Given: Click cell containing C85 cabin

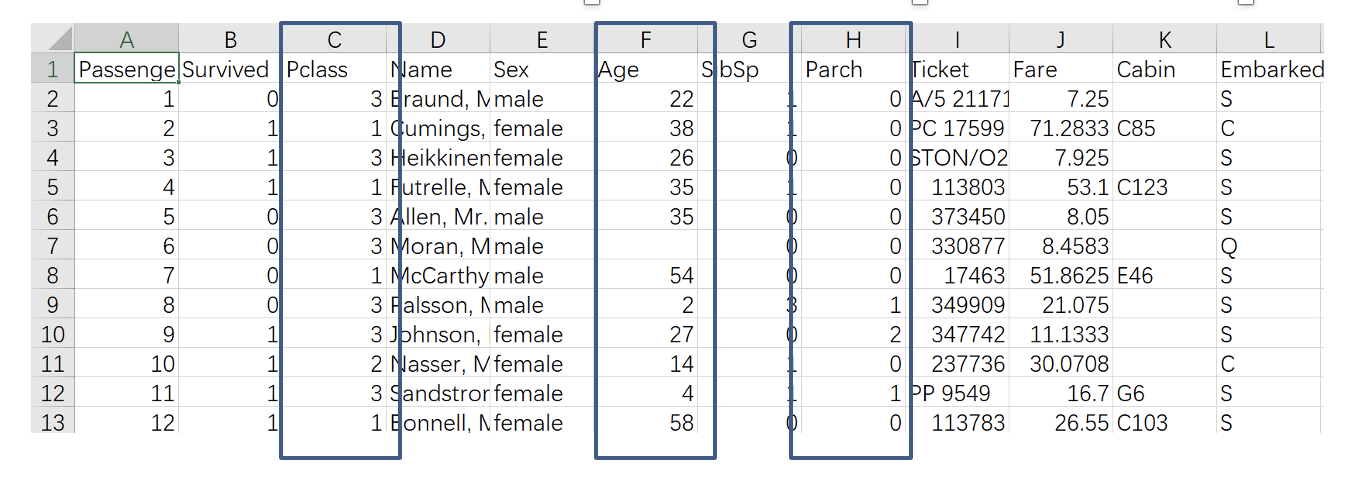Looking at the screenshot, I should 1165,128.
